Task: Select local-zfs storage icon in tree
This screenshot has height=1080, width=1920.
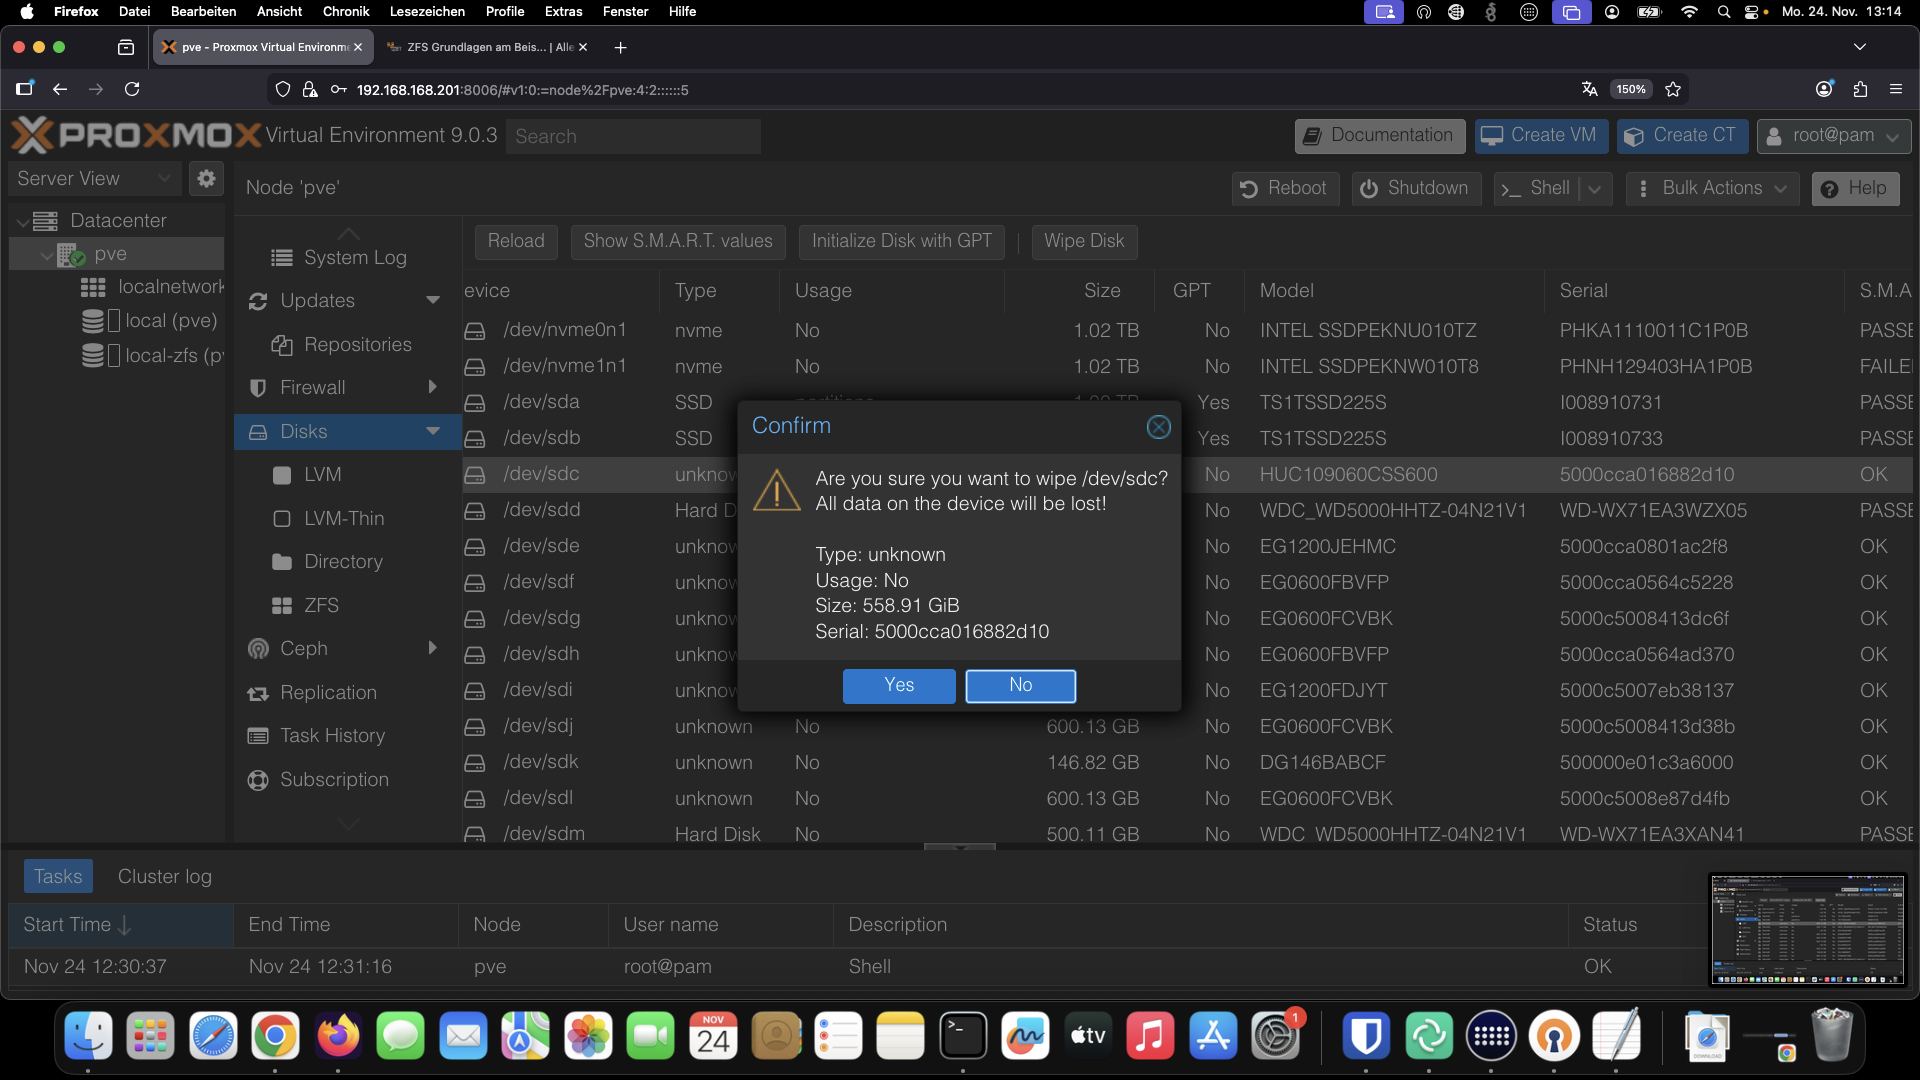Action: point(93,356)
